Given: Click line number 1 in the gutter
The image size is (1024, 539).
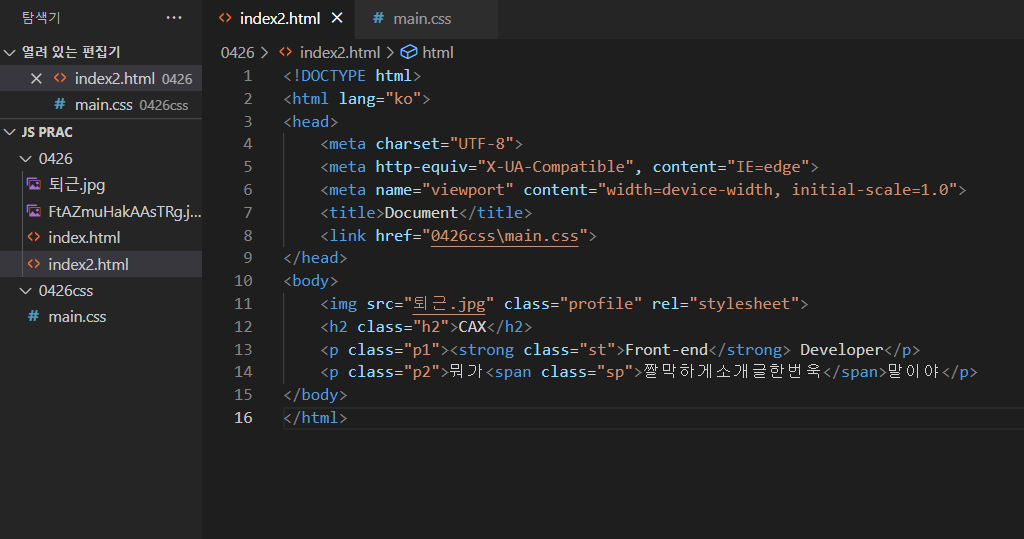Looking at the screenshot, I should pyautogui.click(x=248, y=76).
